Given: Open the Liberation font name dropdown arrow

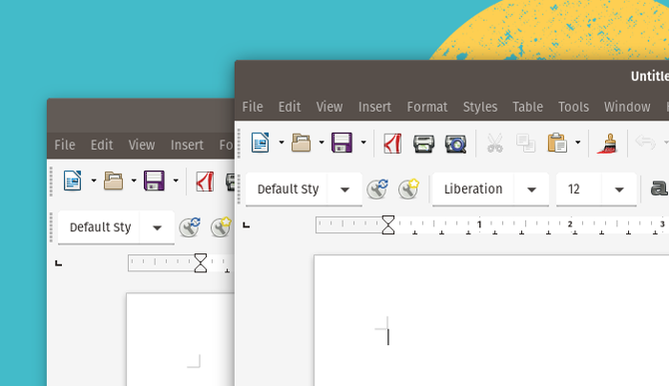Looking at the screenshot, I should [532, 189].
